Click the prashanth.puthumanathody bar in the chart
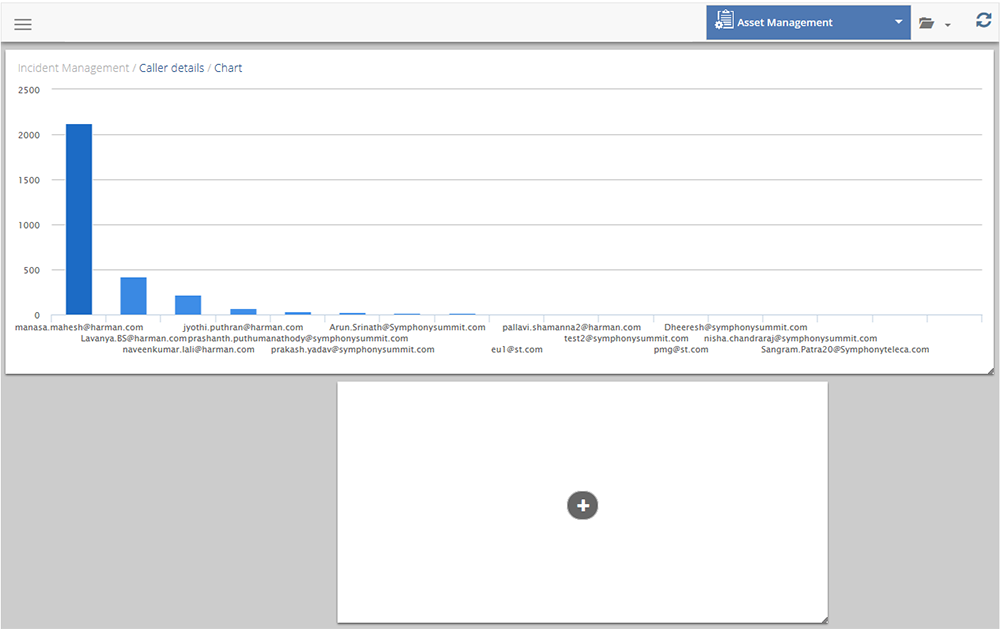Image resolution: width=1000 pixels, height=629 pixels. point(298,313)
